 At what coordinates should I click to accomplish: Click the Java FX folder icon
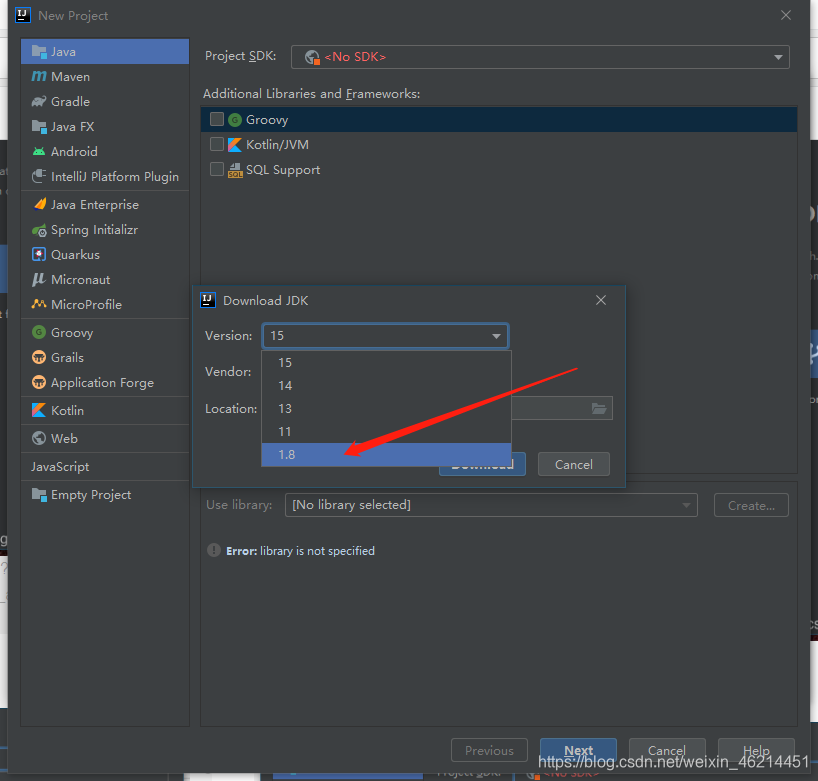point(39,126)
